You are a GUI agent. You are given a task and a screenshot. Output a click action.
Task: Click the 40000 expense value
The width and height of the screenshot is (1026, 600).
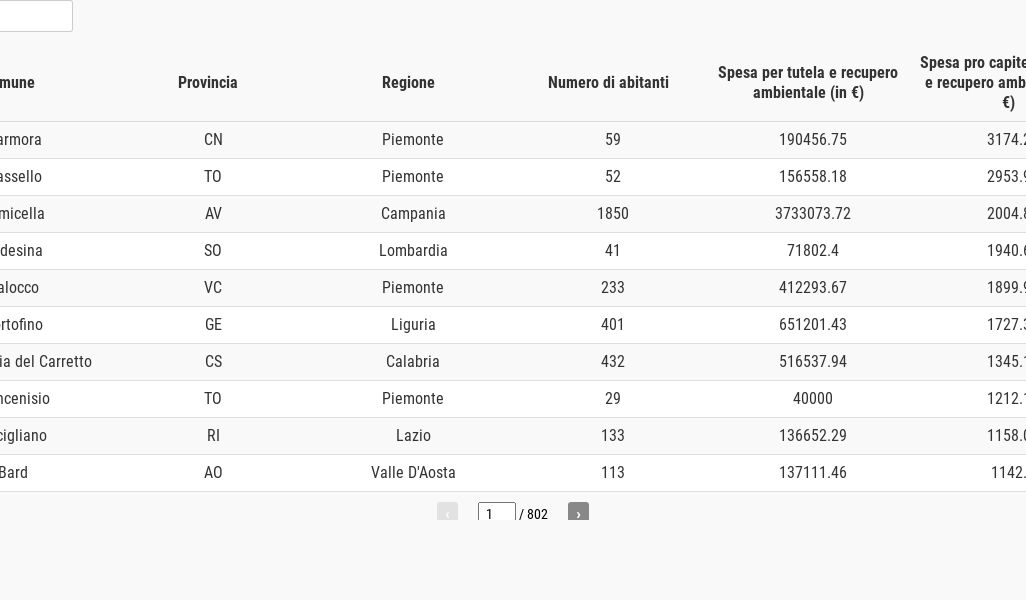pos(812,398)
